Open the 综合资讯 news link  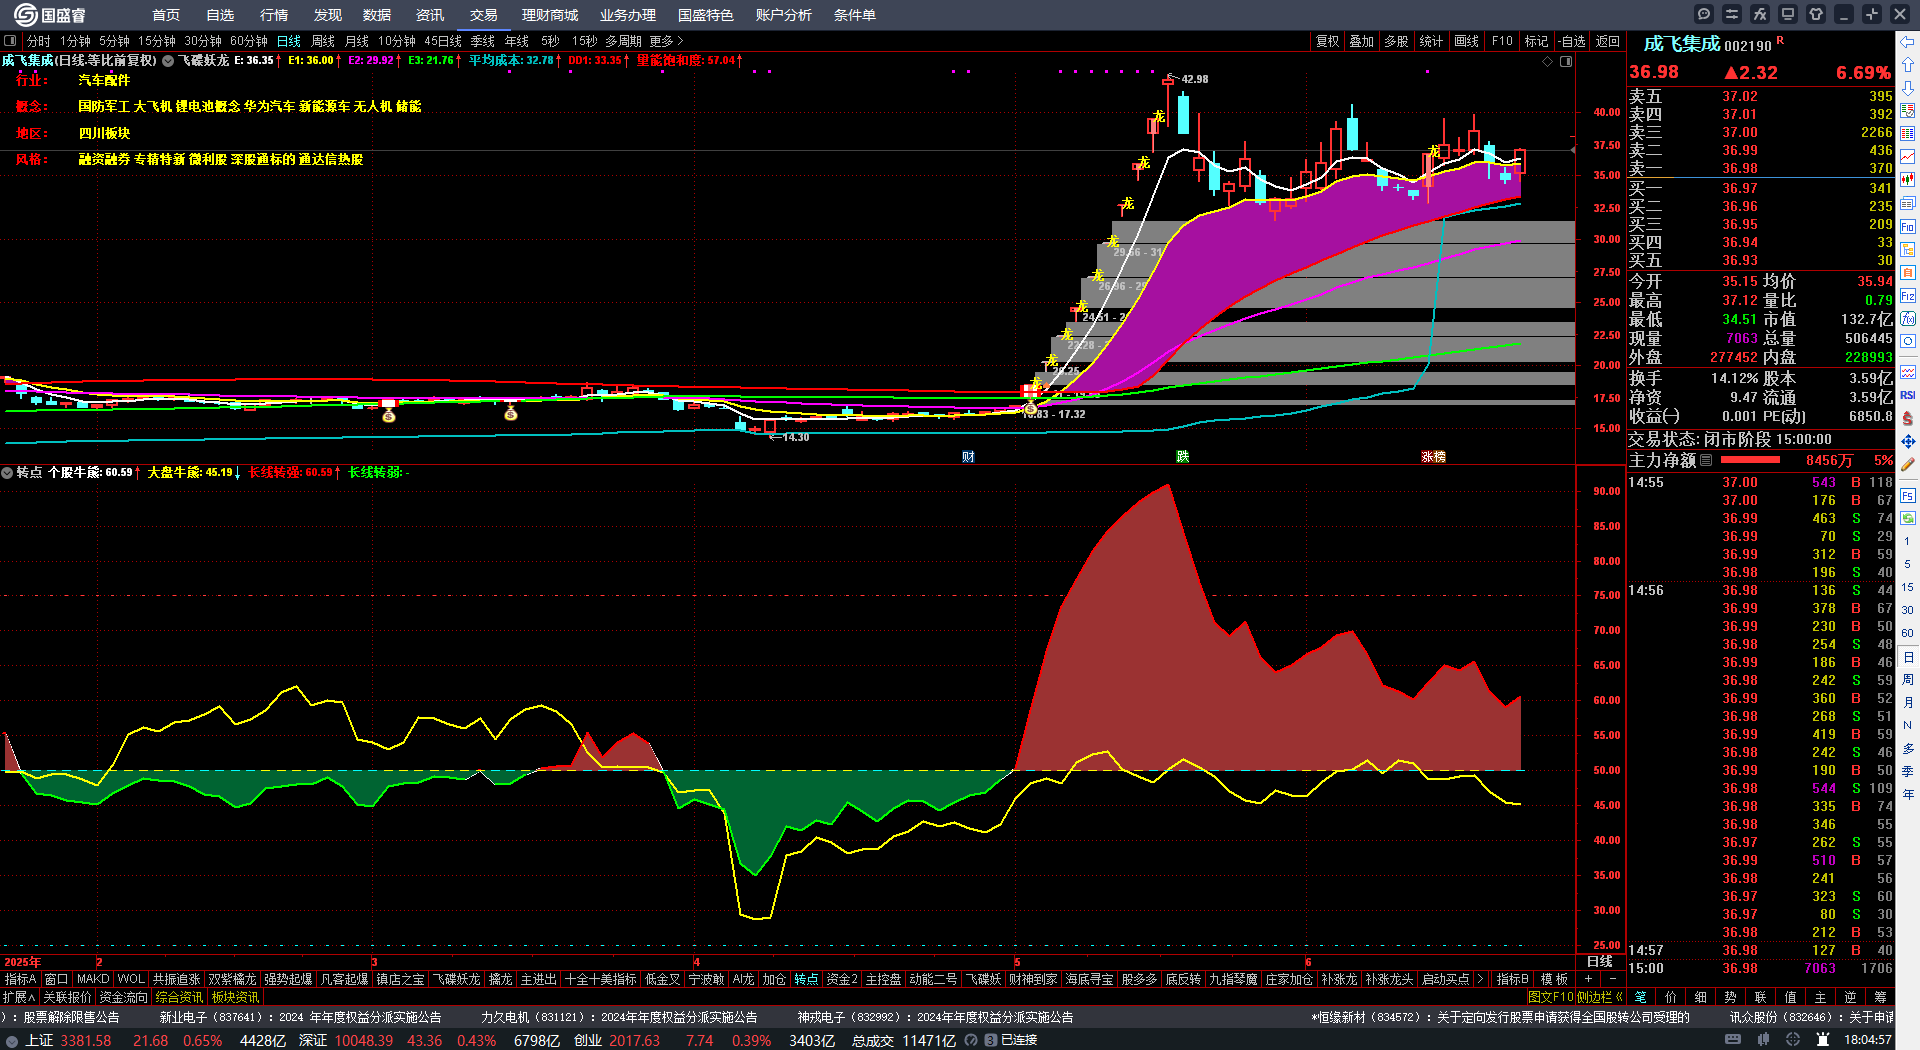click(179, 997)
